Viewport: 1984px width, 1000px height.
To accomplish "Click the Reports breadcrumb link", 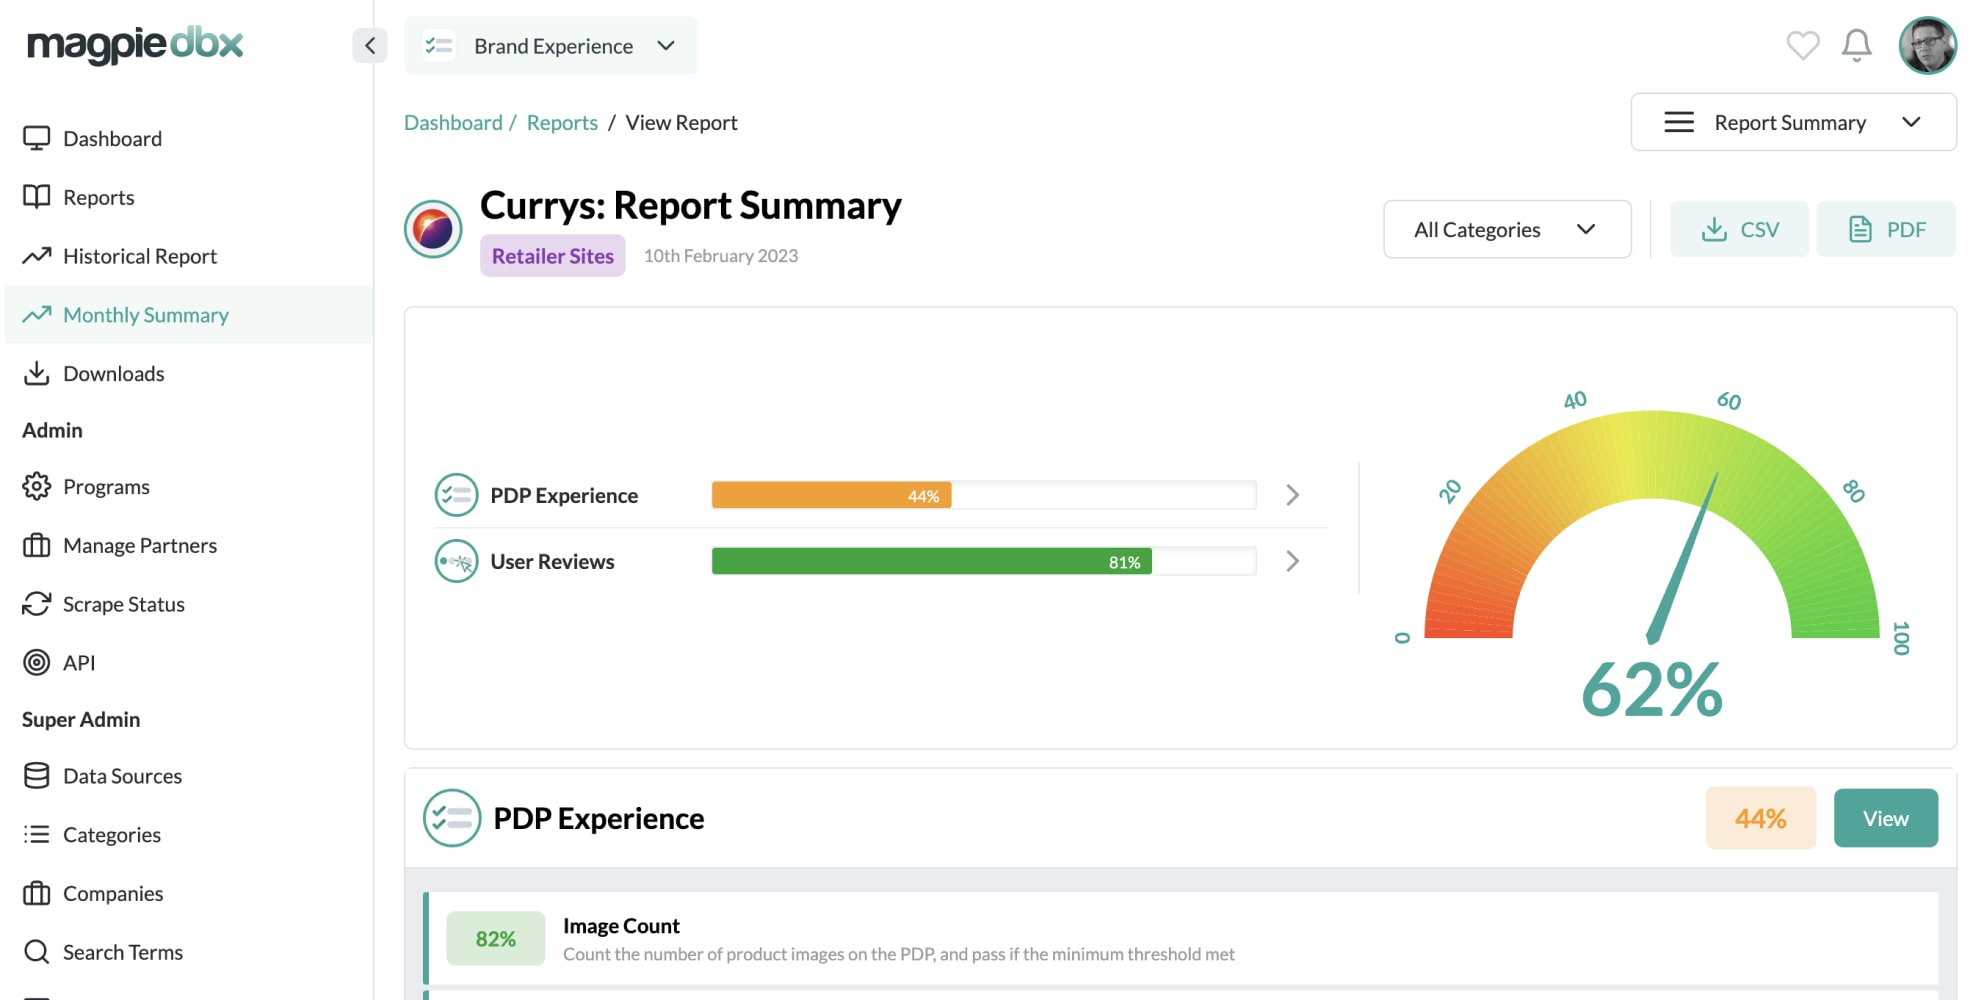I will (x=562, y=122).
